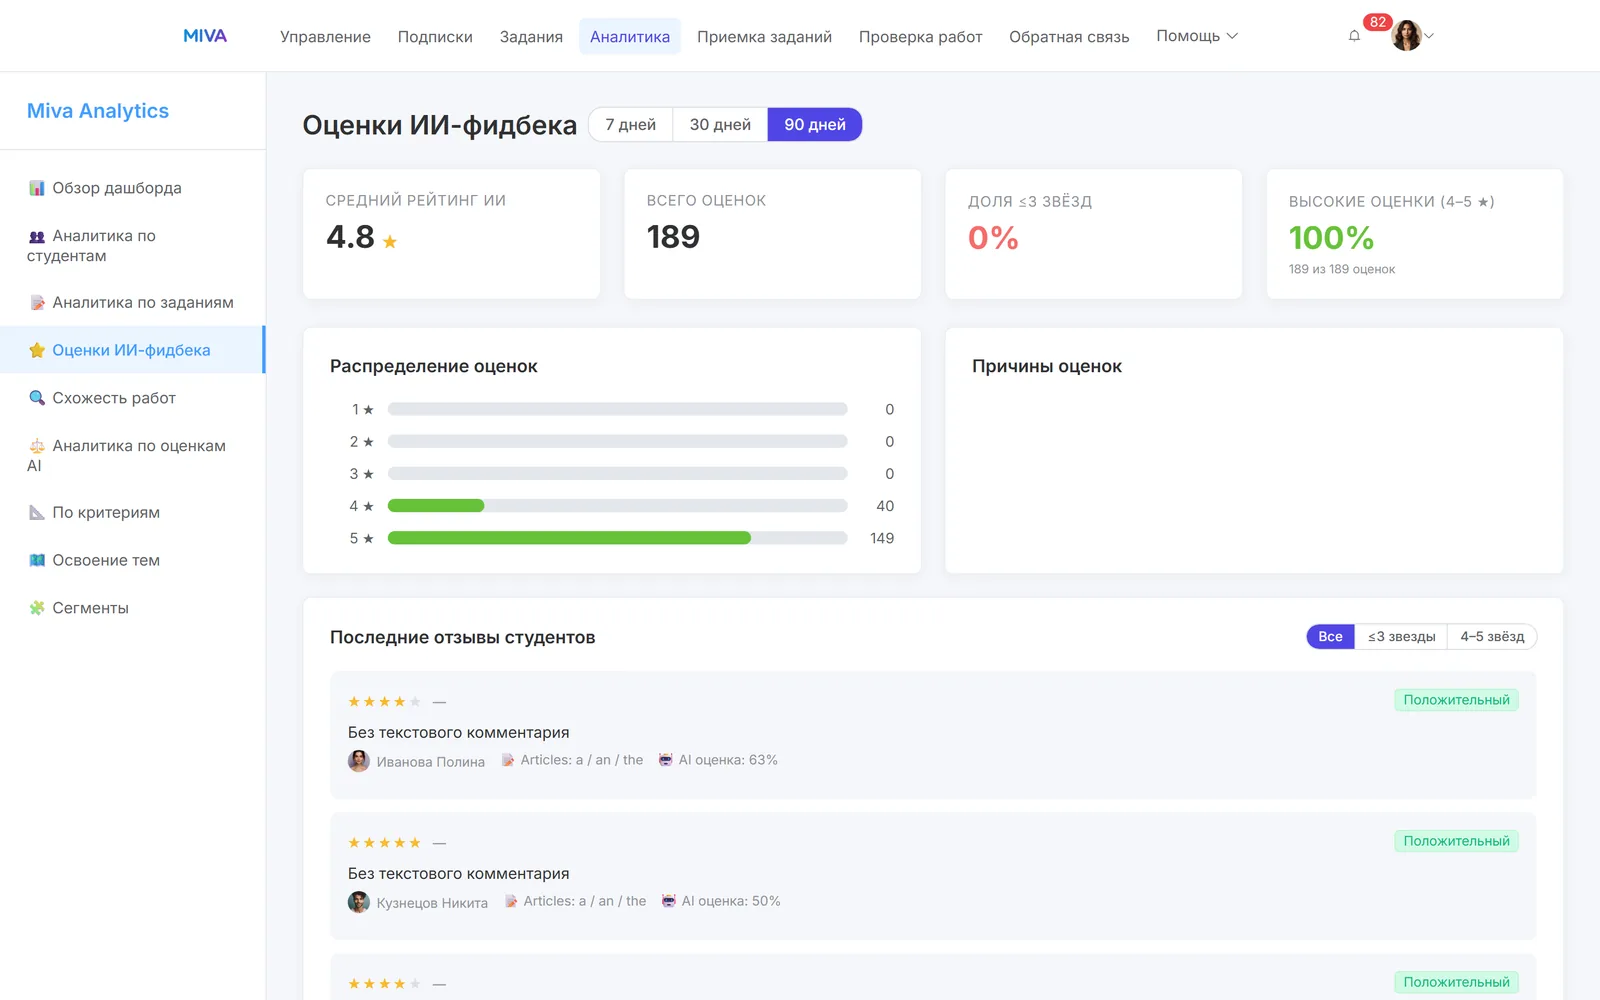
Task: Click Положительный badge on Кузнецов Никита's review
Action: (1456, 841)
